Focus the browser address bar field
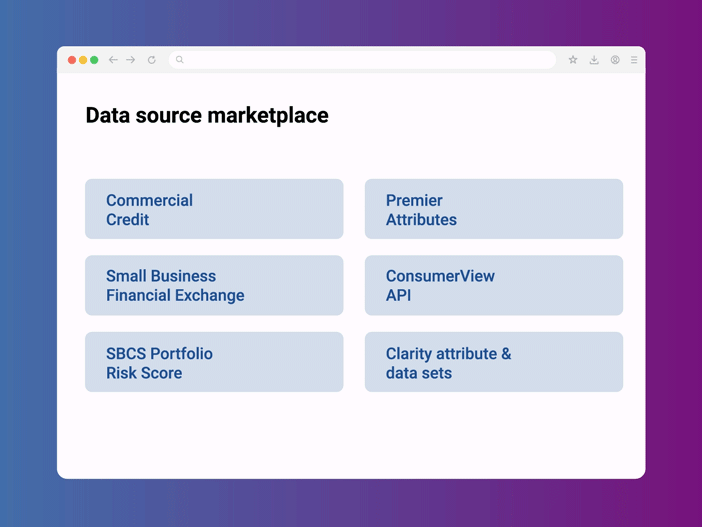Viewport: 702px width, 527px height. pos(365,60)
